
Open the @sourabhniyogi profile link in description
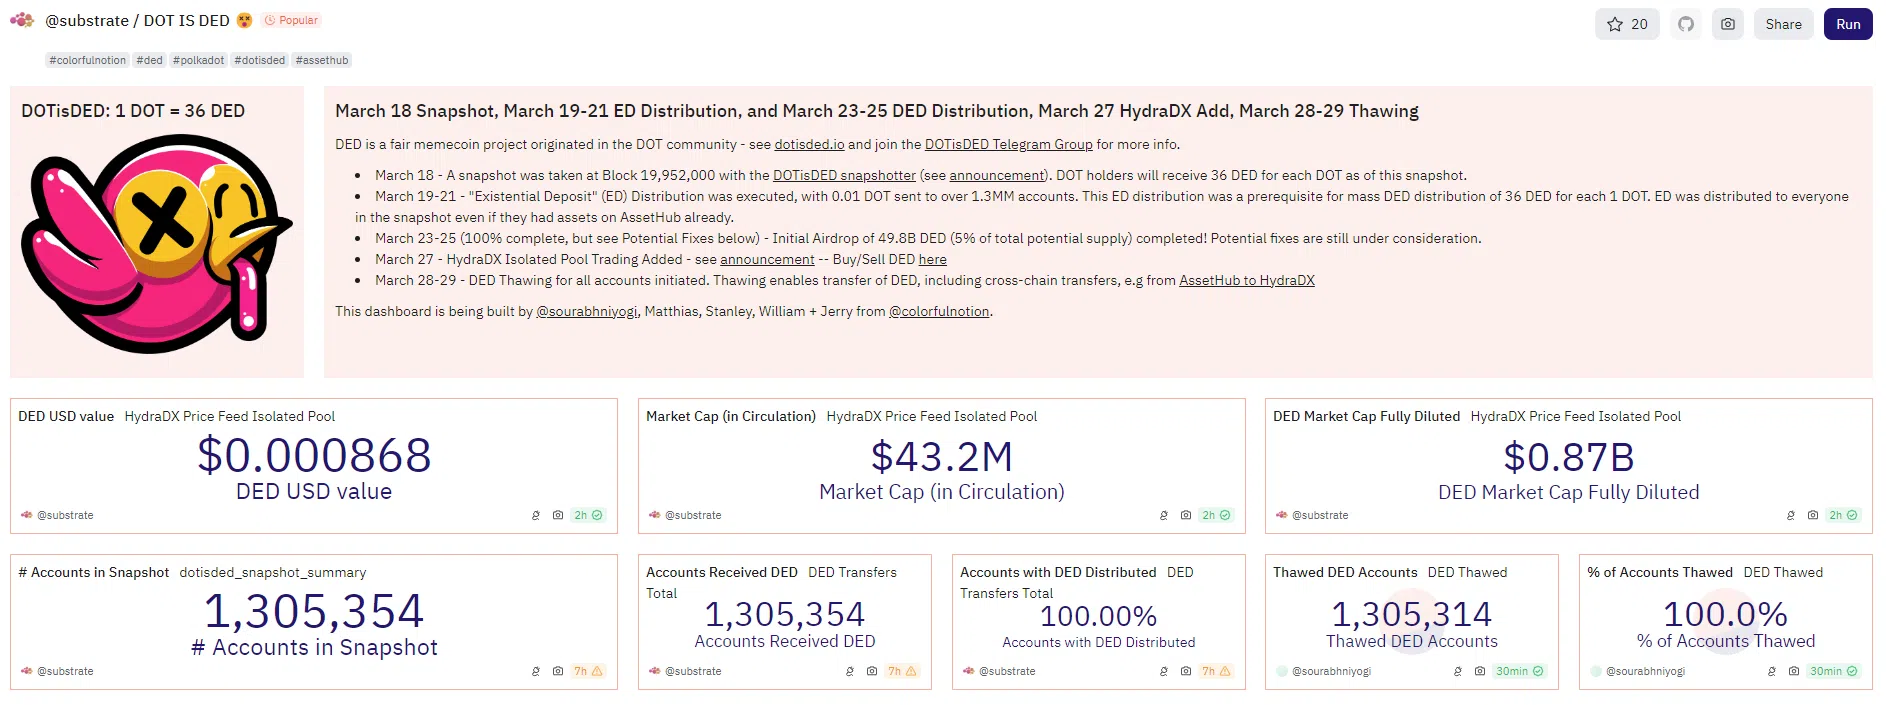point(586,312)
